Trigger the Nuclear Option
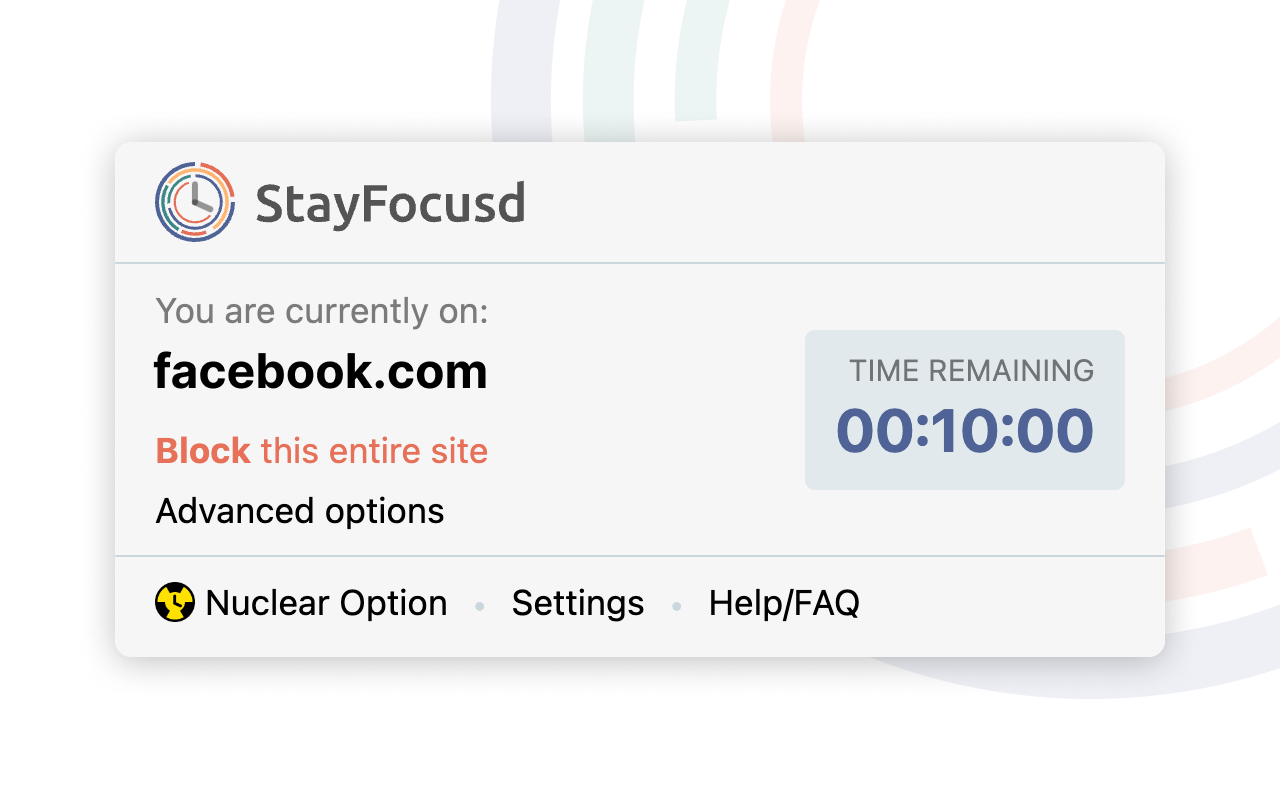Screen dimensions: 1280x800 [325, 602]
